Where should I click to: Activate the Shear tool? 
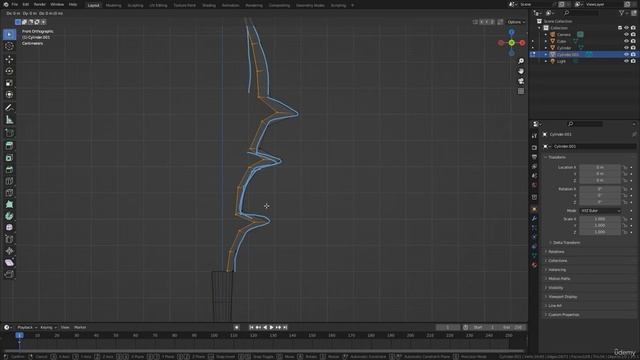(9, 262)
